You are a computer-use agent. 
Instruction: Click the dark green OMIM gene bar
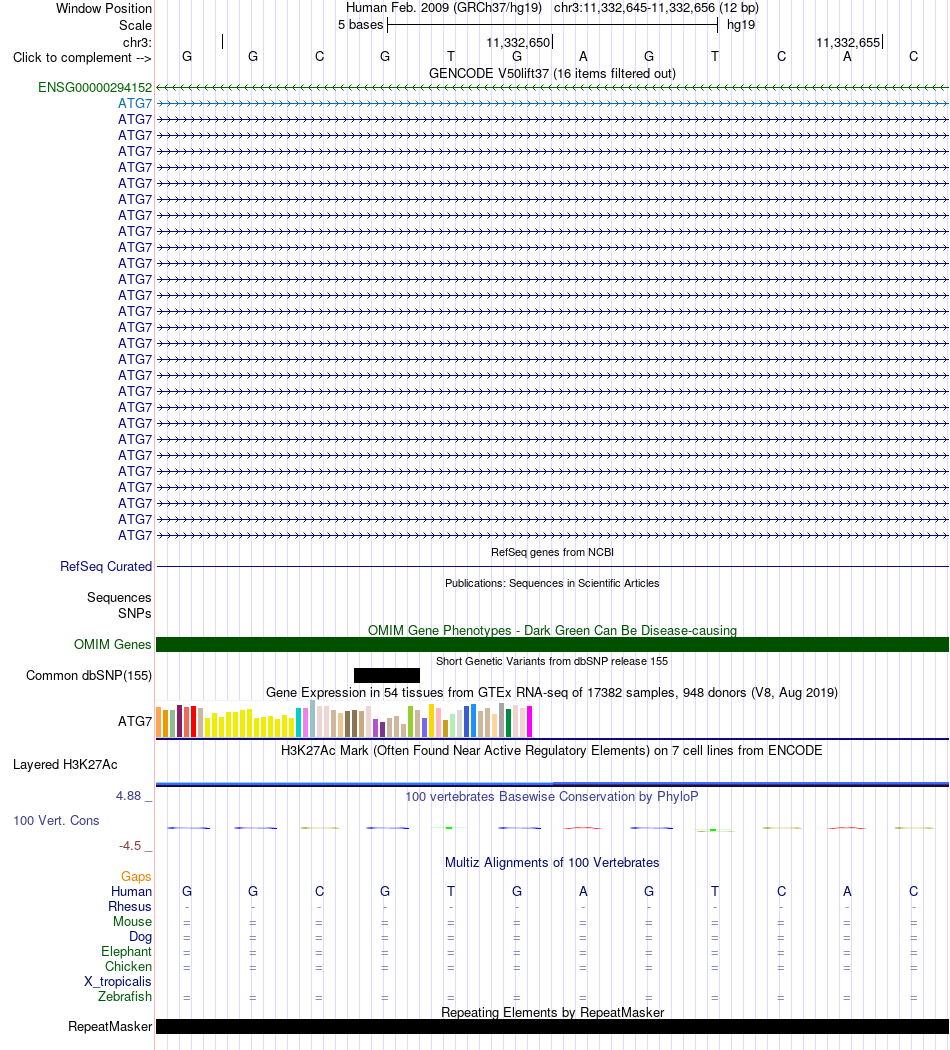[552, 644]
